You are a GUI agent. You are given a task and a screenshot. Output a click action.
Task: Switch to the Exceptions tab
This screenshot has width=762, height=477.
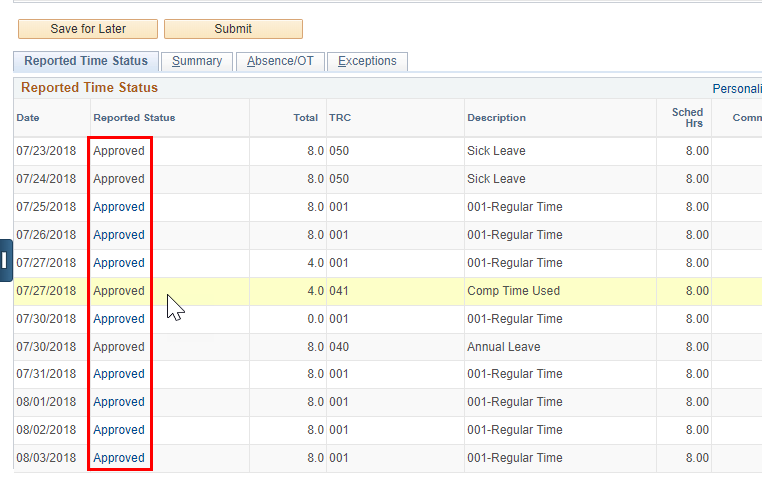(367, 62)
